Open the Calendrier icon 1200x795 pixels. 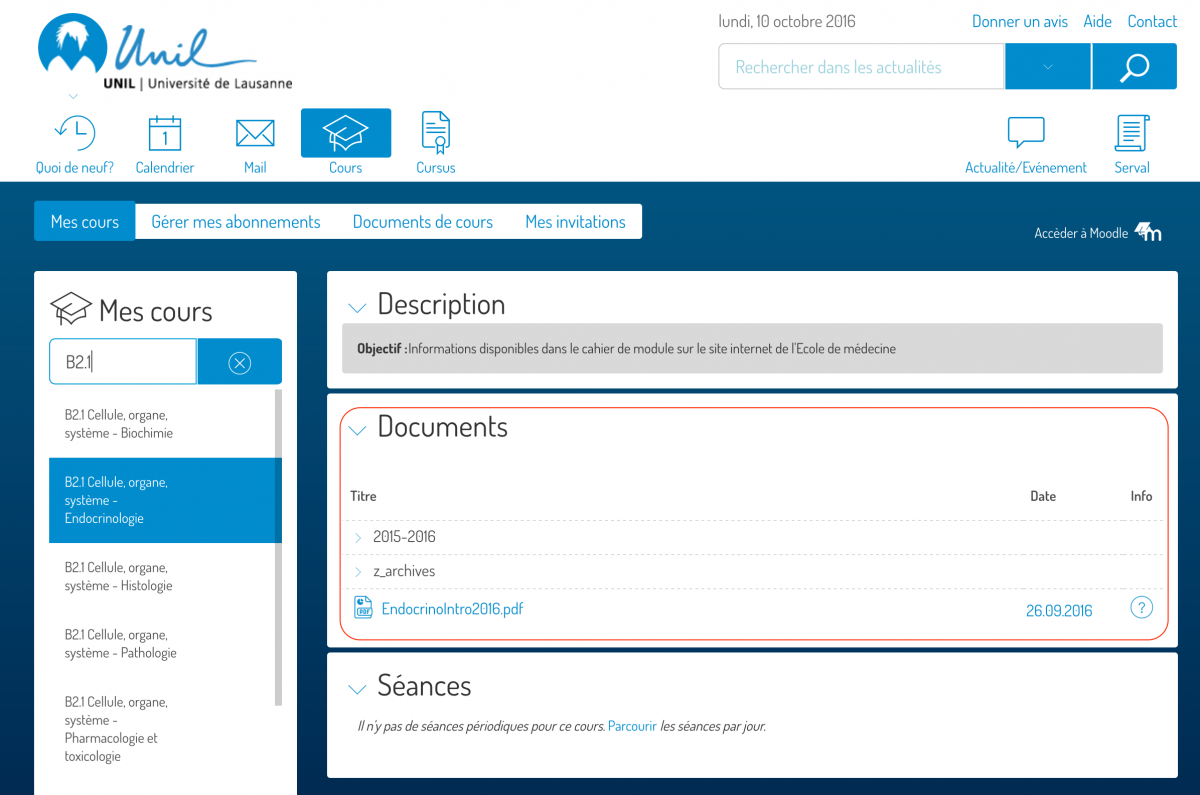(x=165, y=133)
